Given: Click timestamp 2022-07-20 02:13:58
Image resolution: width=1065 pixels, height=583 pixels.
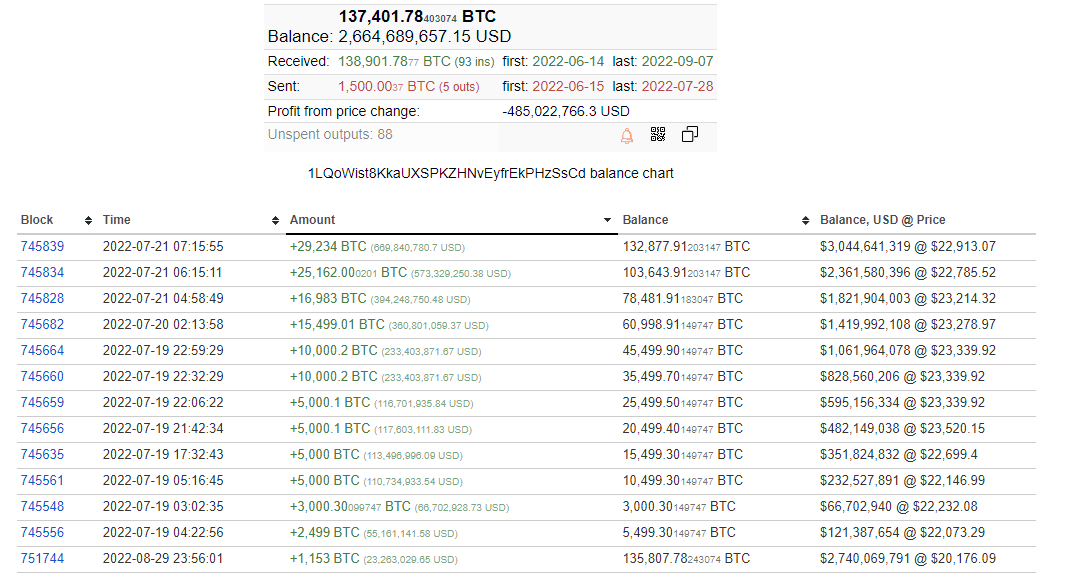Looking at the screenshot, I should pyautogui.click(x=163, y=325).
